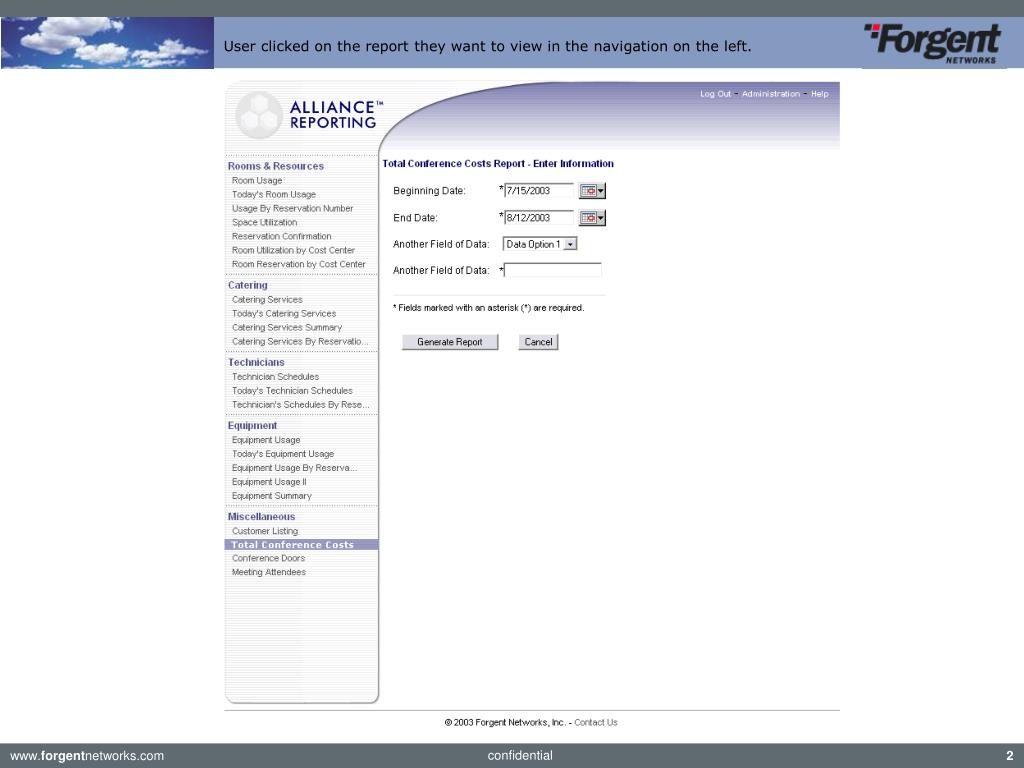This screenshot has height=768, width=1024.
Task: Open the Equipment Usage report
Action: (x=266, y=440)
